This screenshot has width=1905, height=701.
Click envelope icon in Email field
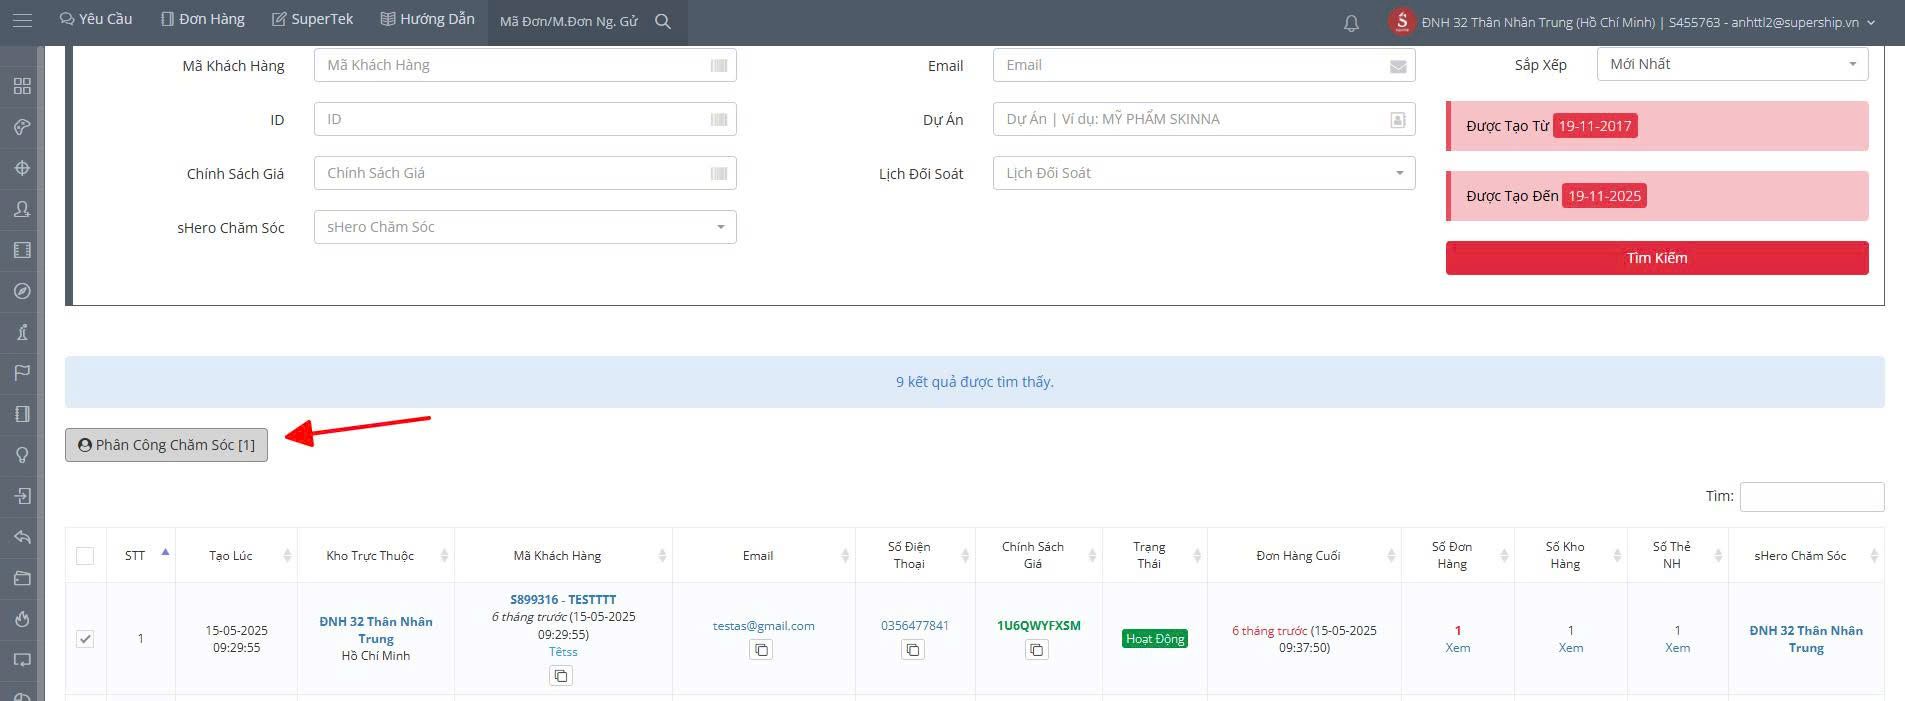[1398, 66]
